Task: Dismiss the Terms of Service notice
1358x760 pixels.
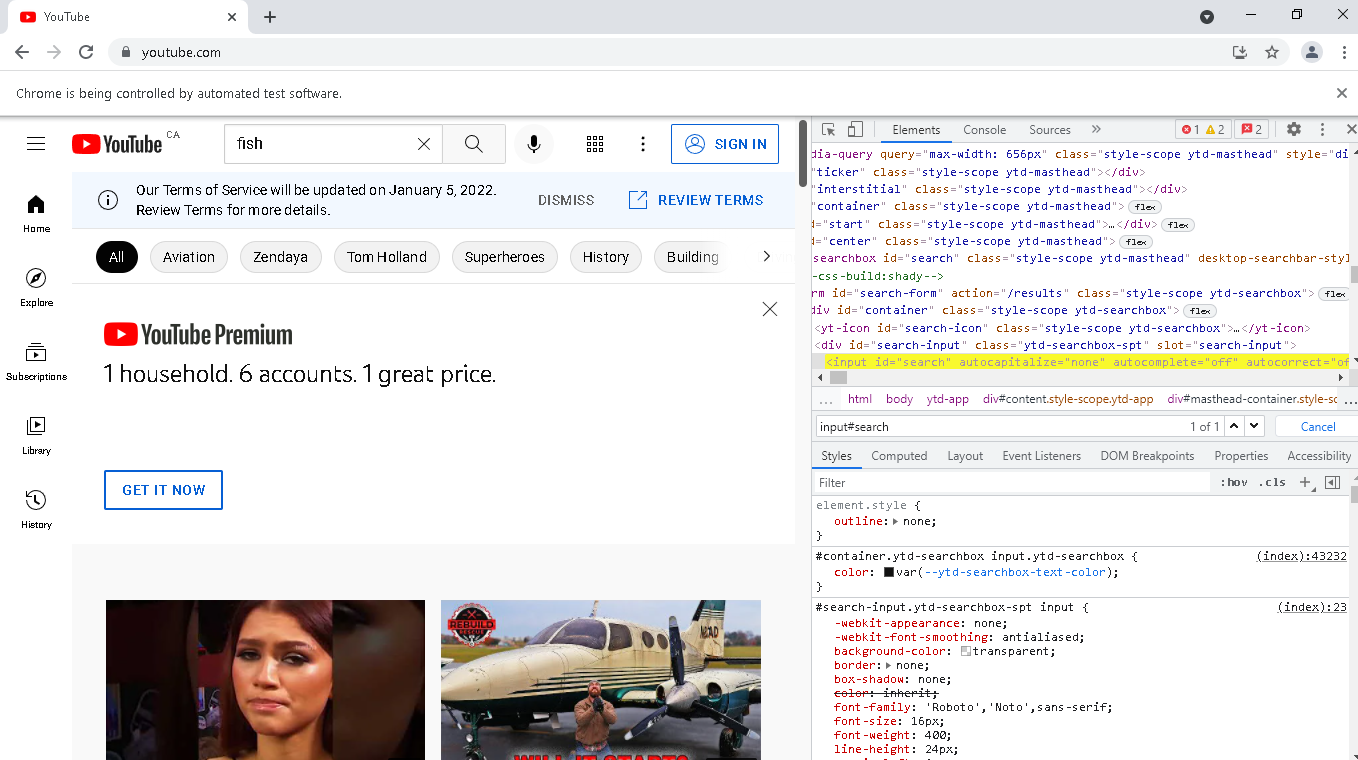Action: 566,200
